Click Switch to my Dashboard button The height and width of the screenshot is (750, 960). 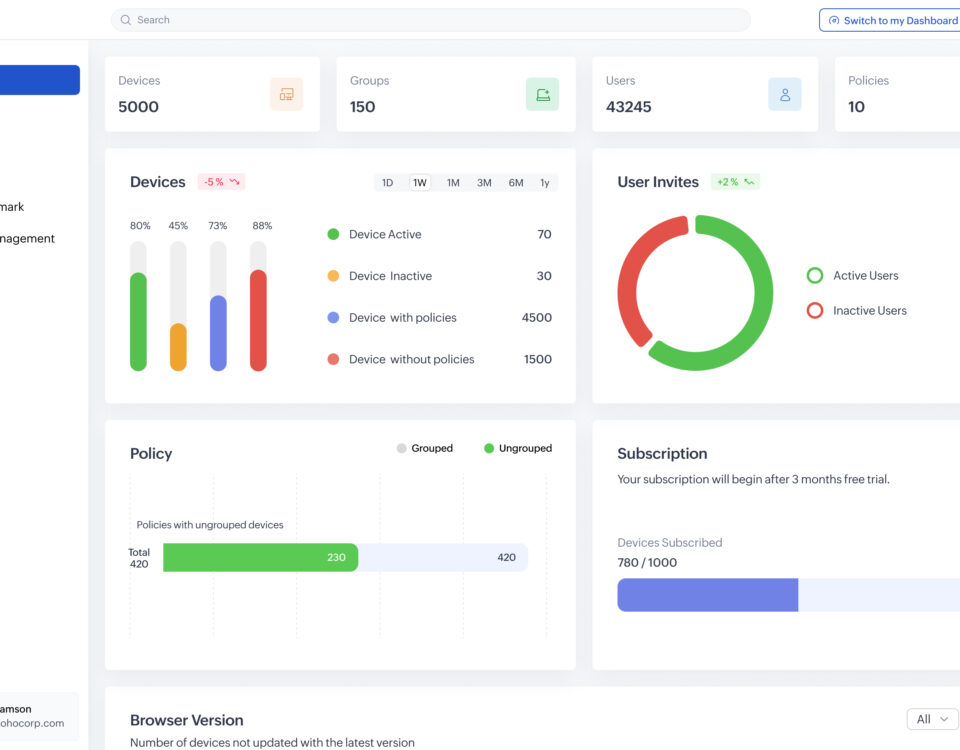tap(891, 20)
